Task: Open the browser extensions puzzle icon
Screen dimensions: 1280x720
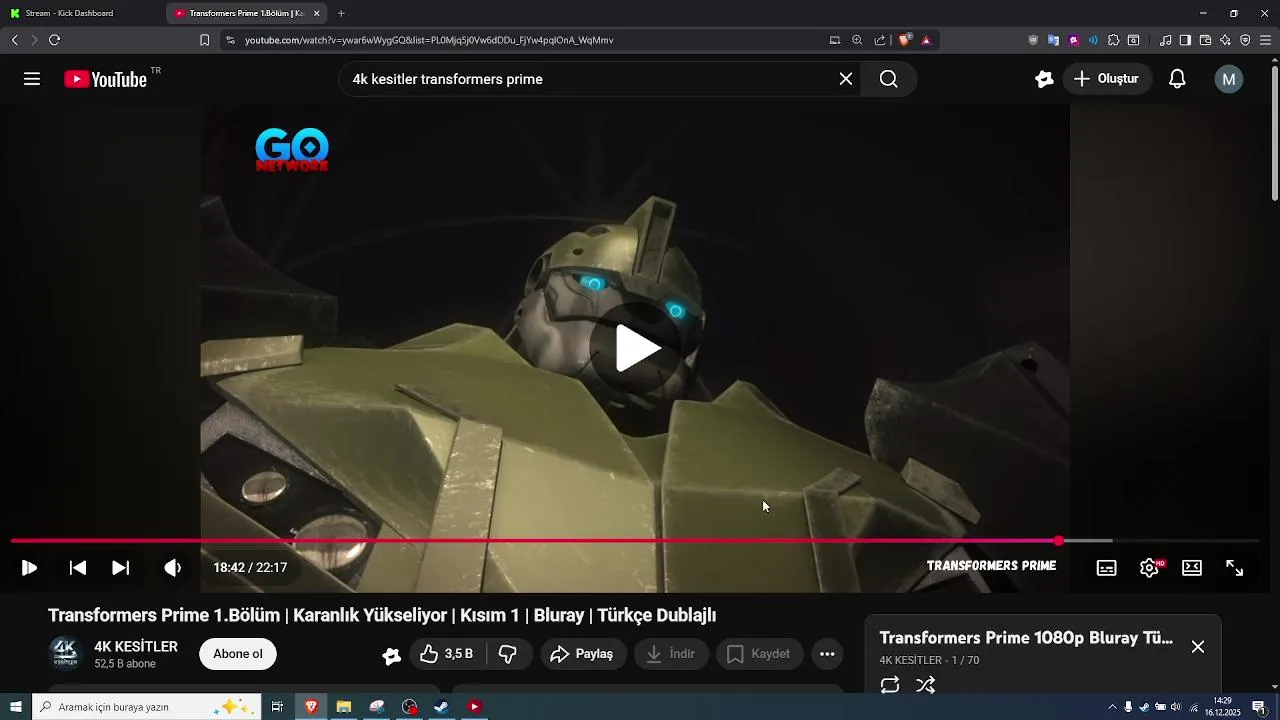Action: (1113, 40)
